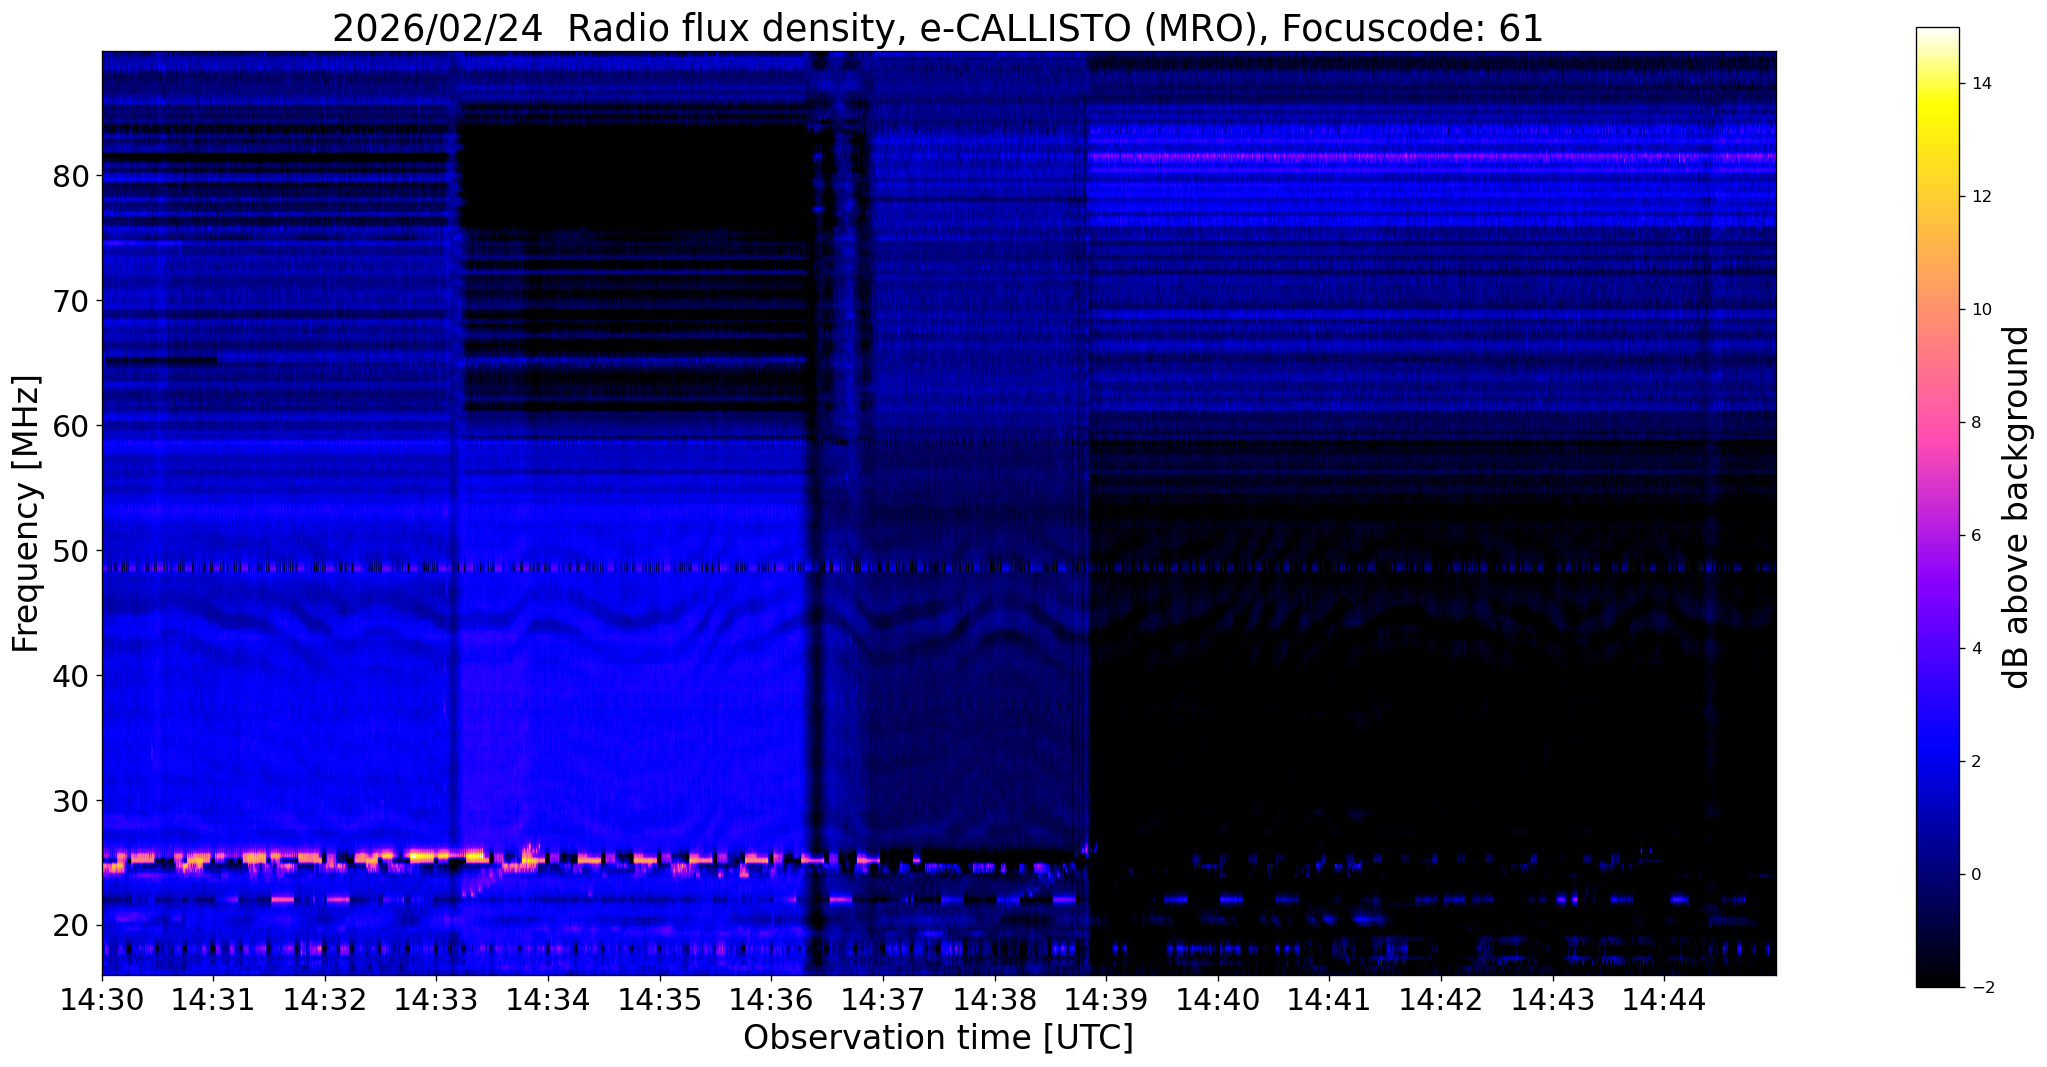The height and width of the screenshot is (1067, 2047).
Task: Click the 14:31 time tick label
Action: point(213,998)
